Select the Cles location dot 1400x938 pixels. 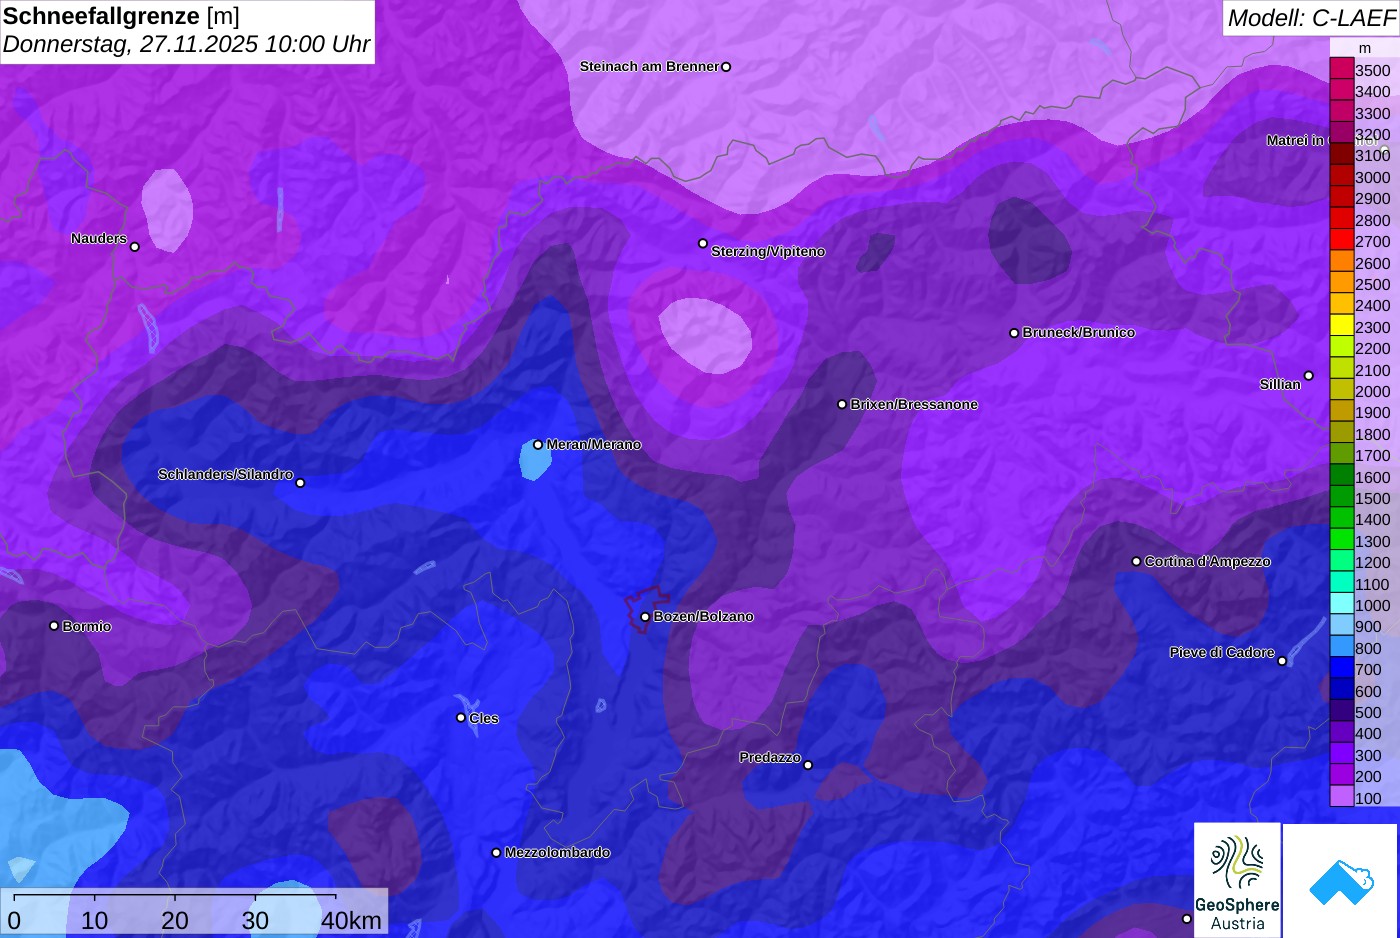[461, 717]
